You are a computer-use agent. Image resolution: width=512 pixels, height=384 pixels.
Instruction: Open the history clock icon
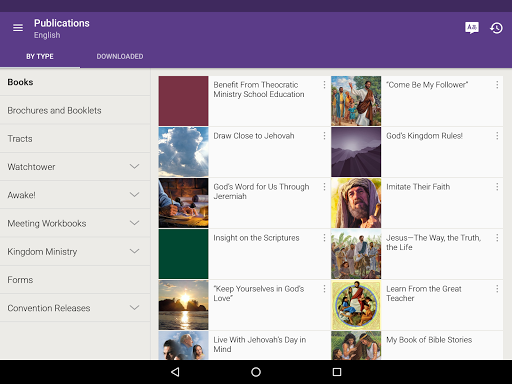click(496, 28)
